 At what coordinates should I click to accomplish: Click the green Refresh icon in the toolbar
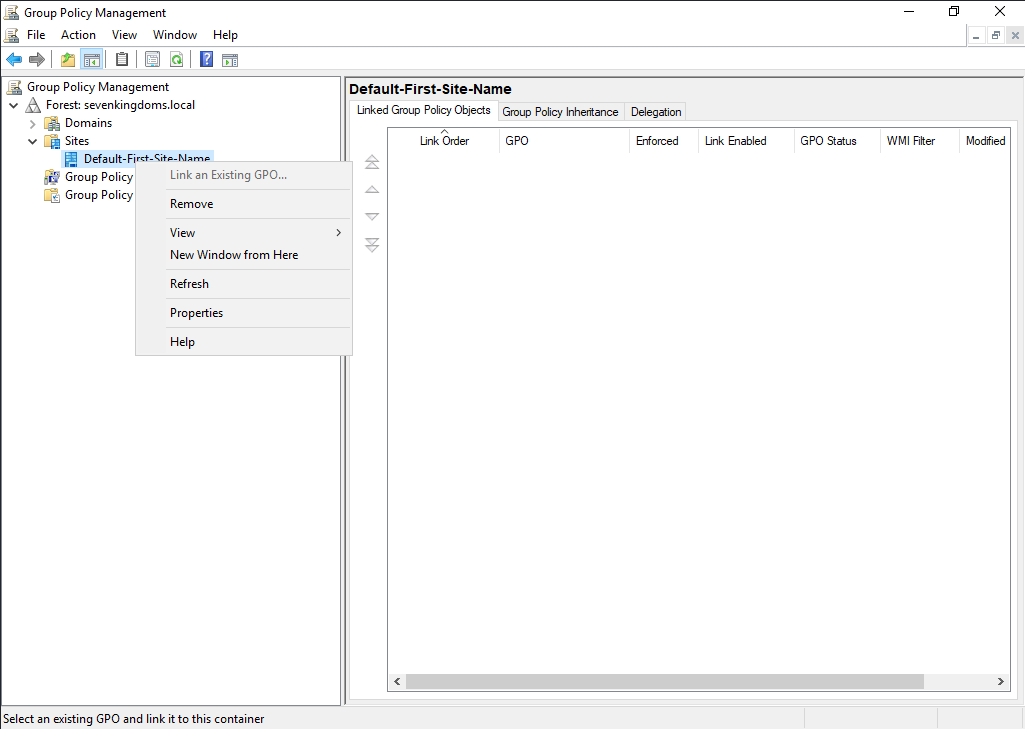point(176,59)
